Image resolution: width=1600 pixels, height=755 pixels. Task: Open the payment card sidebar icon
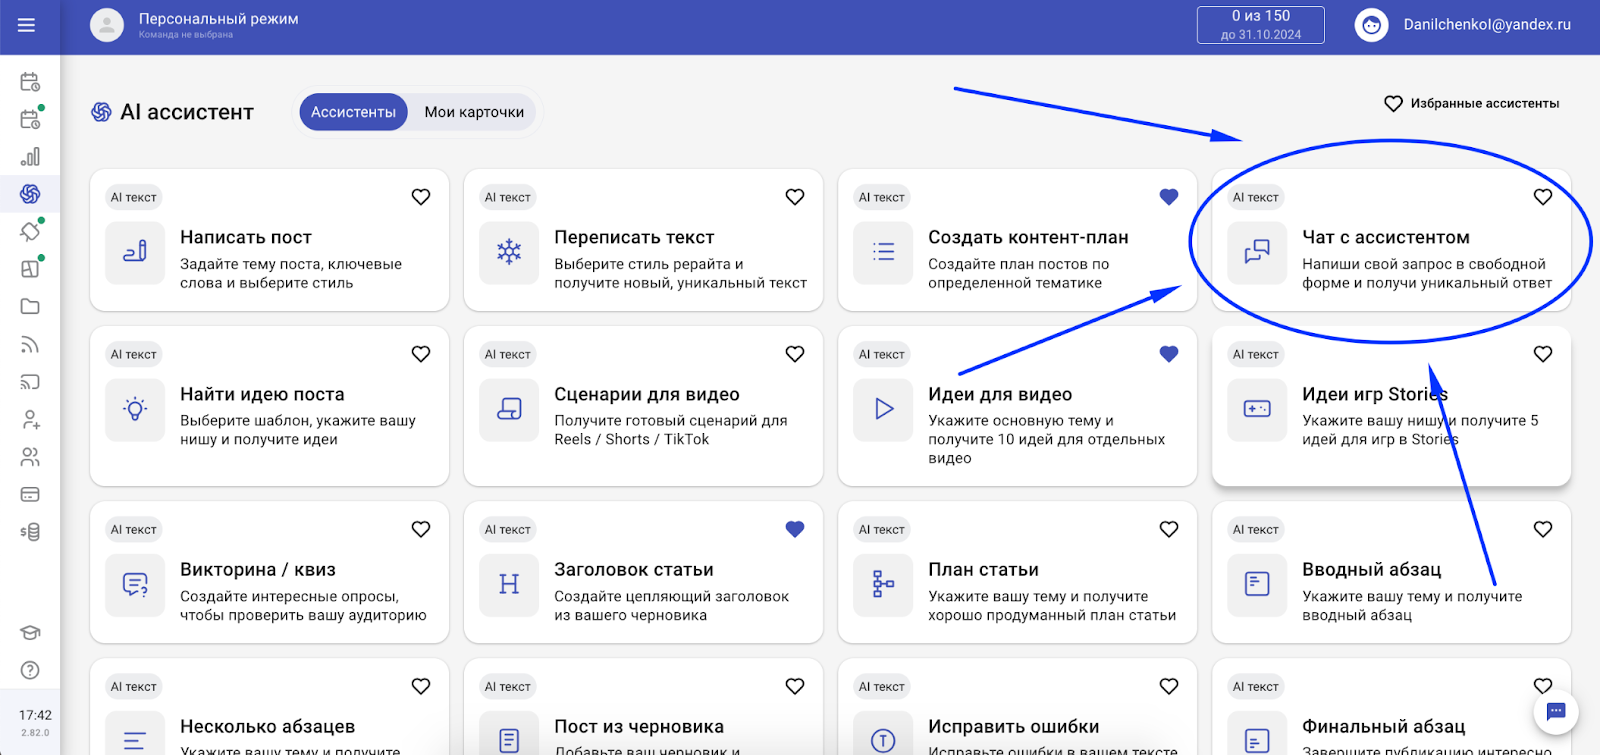(30, 494)
